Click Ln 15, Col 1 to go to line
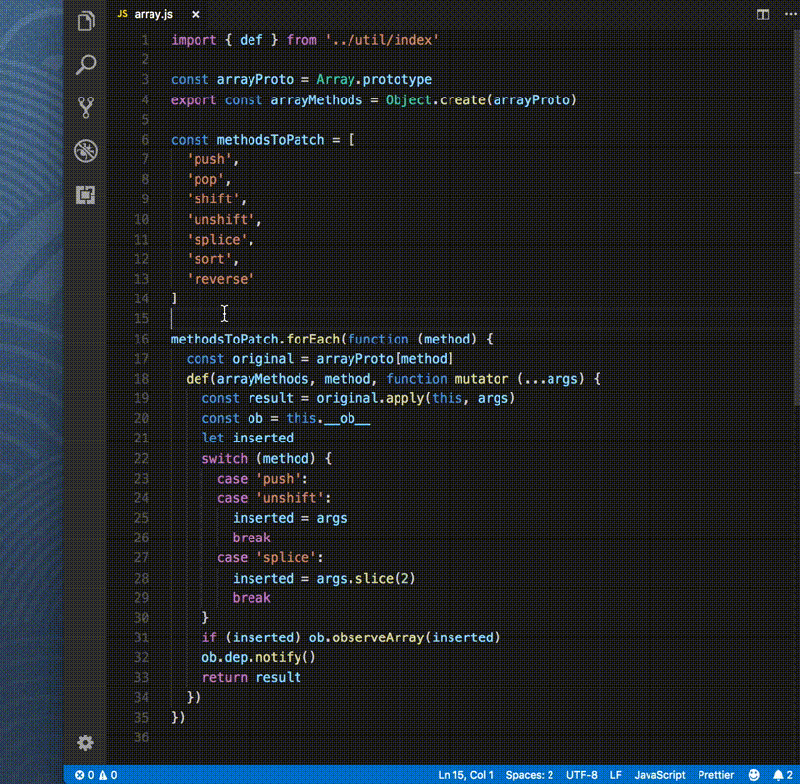The width and height of the screenshot is (800, 784). pos(466,774)
